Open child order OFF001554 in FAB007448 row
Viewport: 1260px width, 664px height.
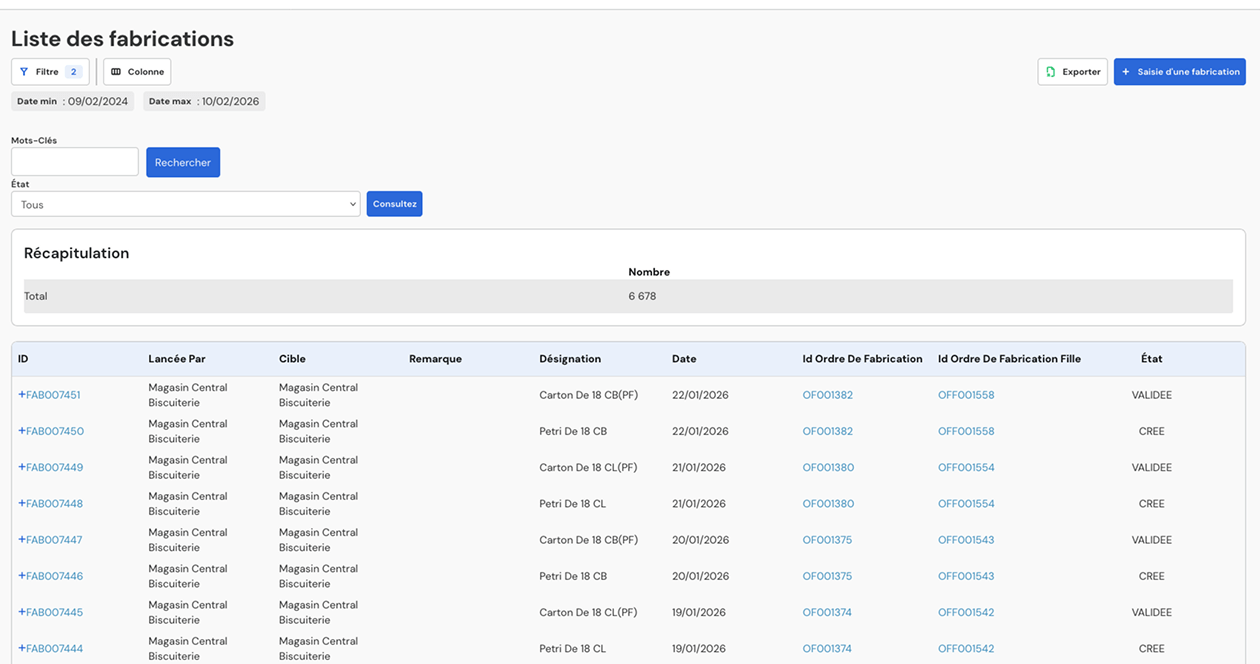point(966,503)
